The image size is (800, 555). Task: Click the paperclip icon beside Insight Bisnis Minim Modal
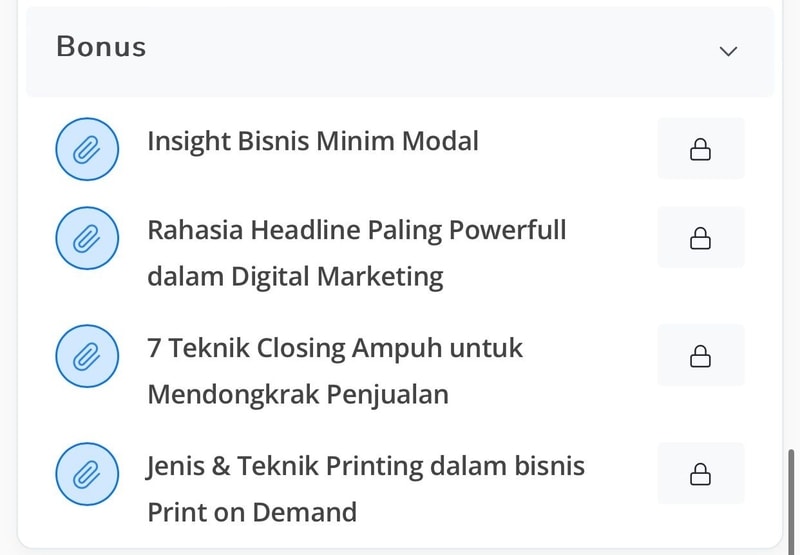87,149
